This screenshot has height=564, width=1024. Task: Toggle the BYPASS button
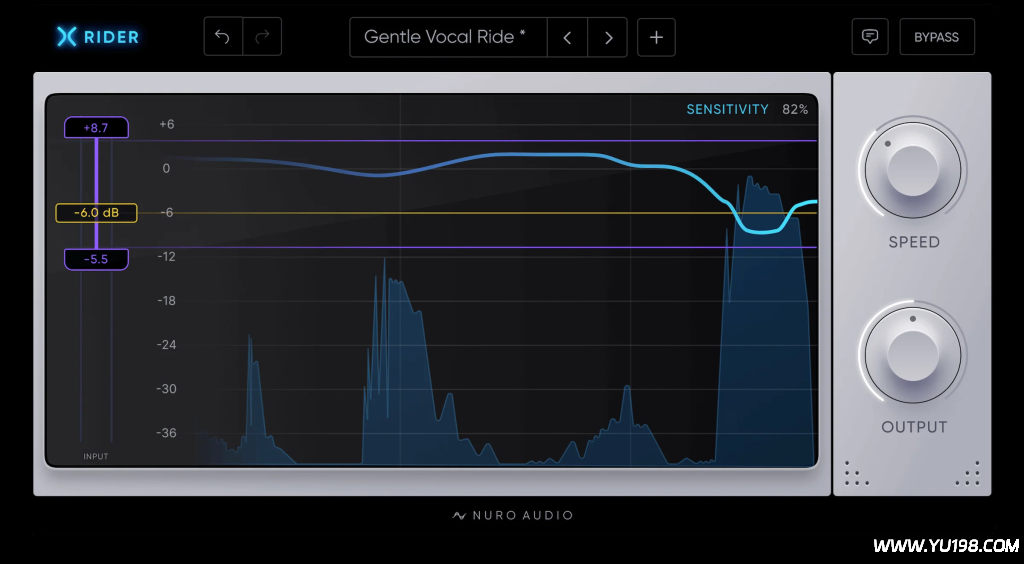936,37
